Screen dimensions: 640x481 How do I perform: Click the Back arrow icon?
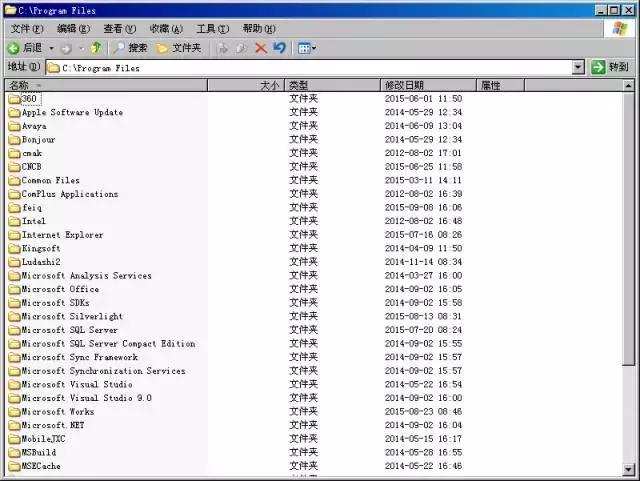13,48
